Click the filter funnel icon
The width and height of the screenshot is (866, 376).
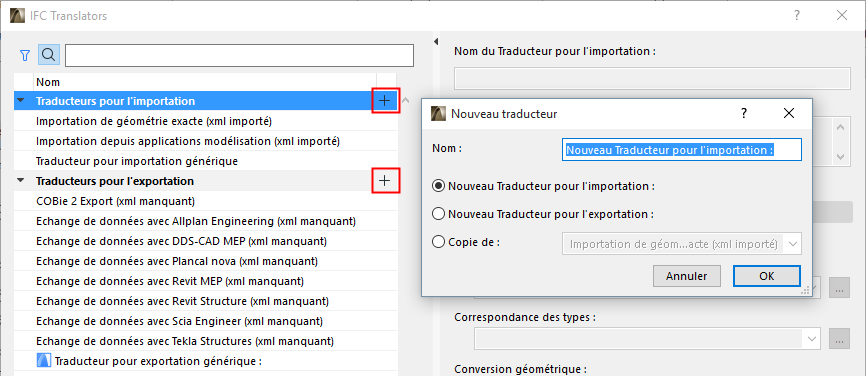tap(24, 55)
